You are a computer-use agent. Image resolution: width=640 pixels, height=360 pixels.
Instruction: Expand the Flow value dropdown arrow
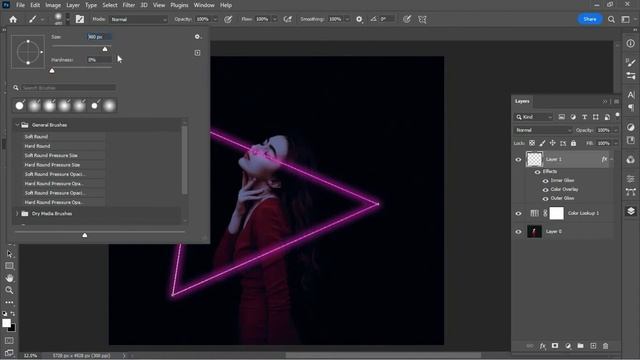point(275,19)
